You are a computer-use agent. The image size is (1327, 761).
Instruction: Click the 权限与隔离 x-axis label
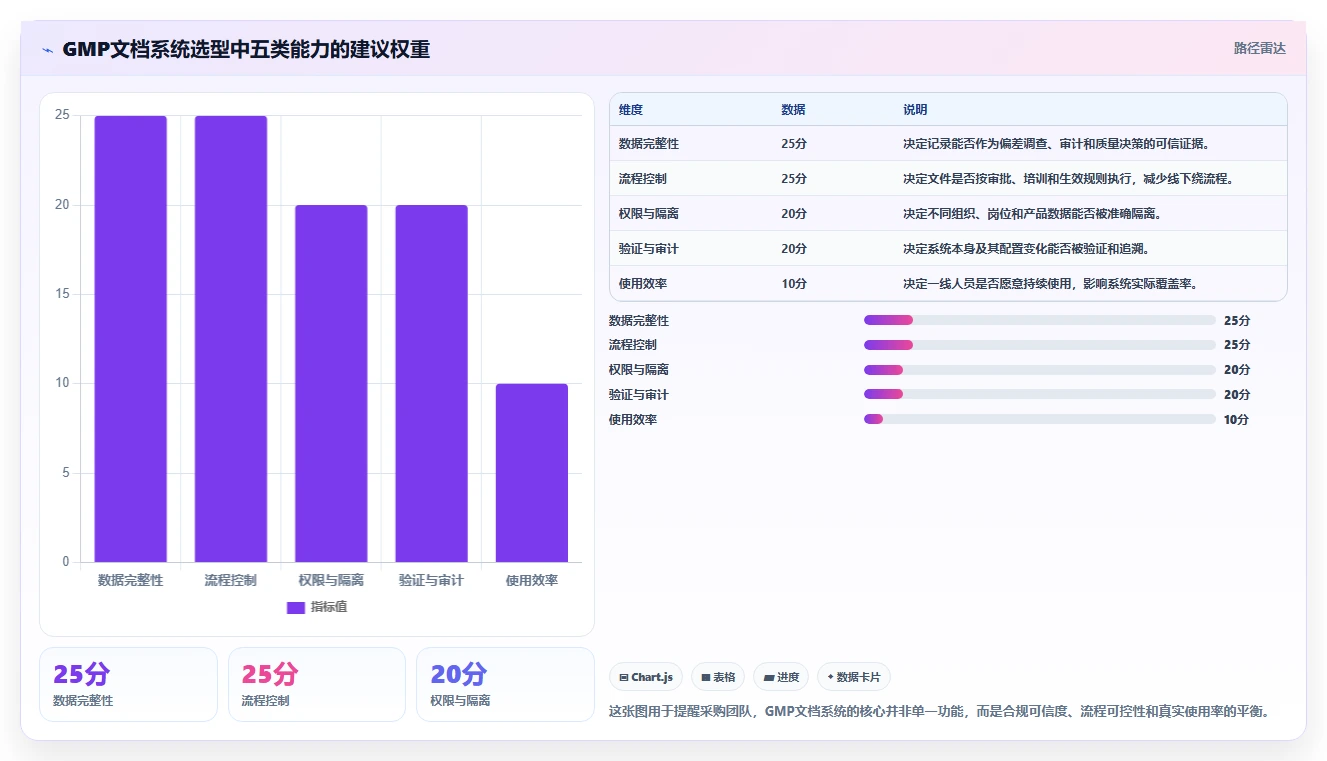pyautogui.click(x=331, y=580)
